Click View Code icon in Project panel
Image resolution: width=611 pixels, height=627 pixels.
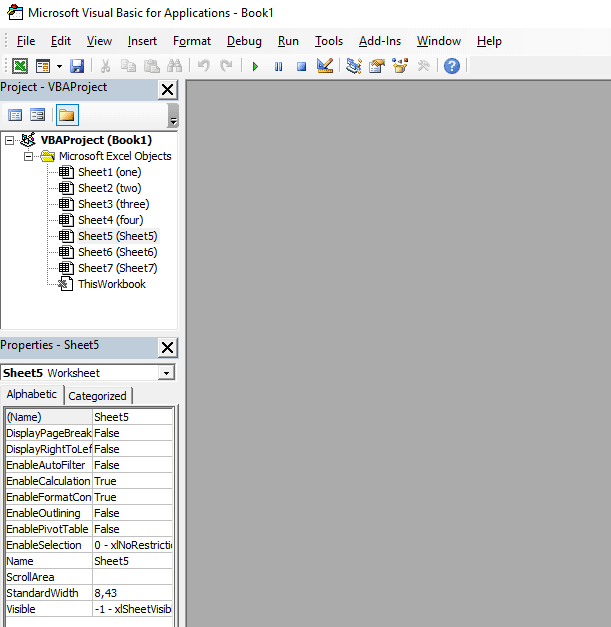click(15, 115)
